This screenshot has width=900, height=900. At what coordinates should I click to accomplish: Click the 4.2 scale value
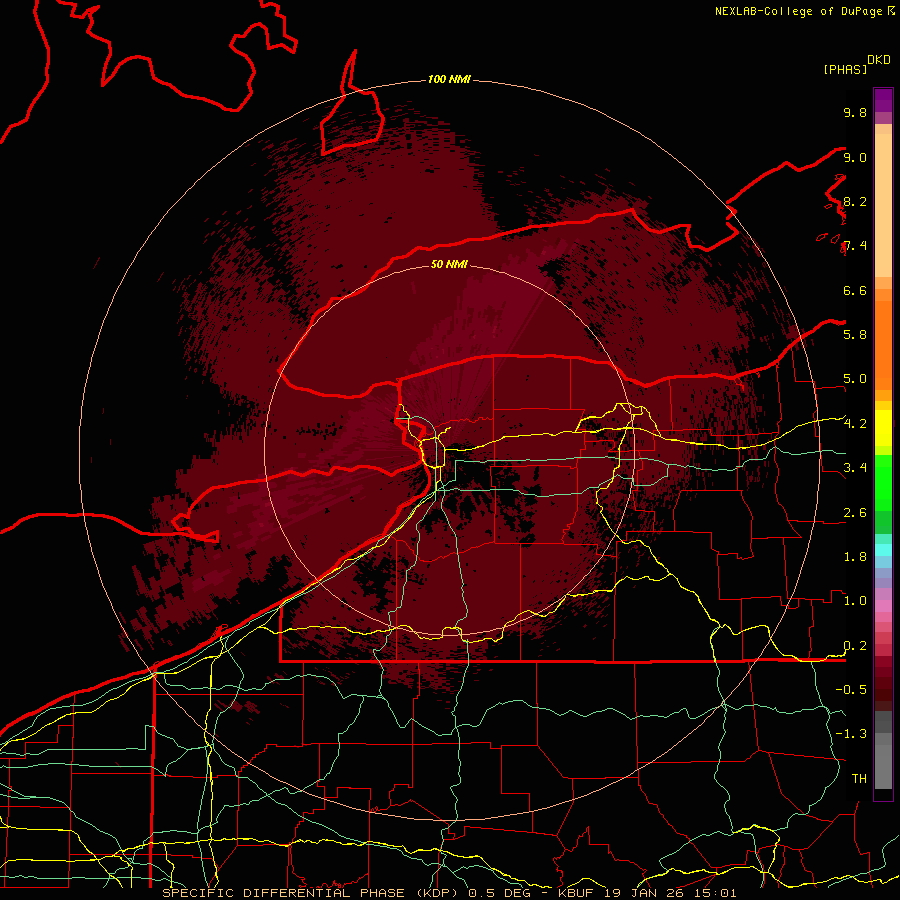point(855,424)
